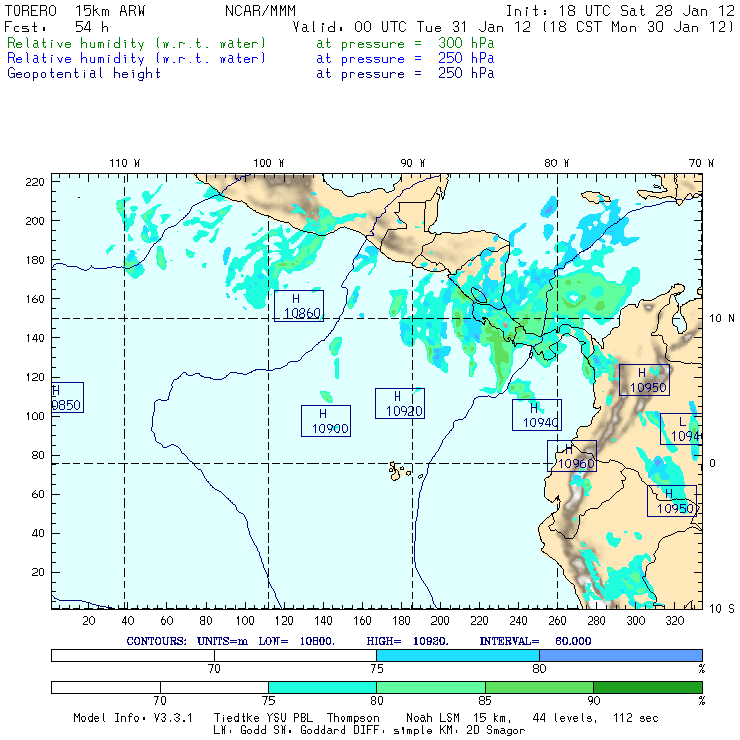Click the light green 80–85% segment of lower bar
This screenshot has height=740, width=740.
(431, 687)
